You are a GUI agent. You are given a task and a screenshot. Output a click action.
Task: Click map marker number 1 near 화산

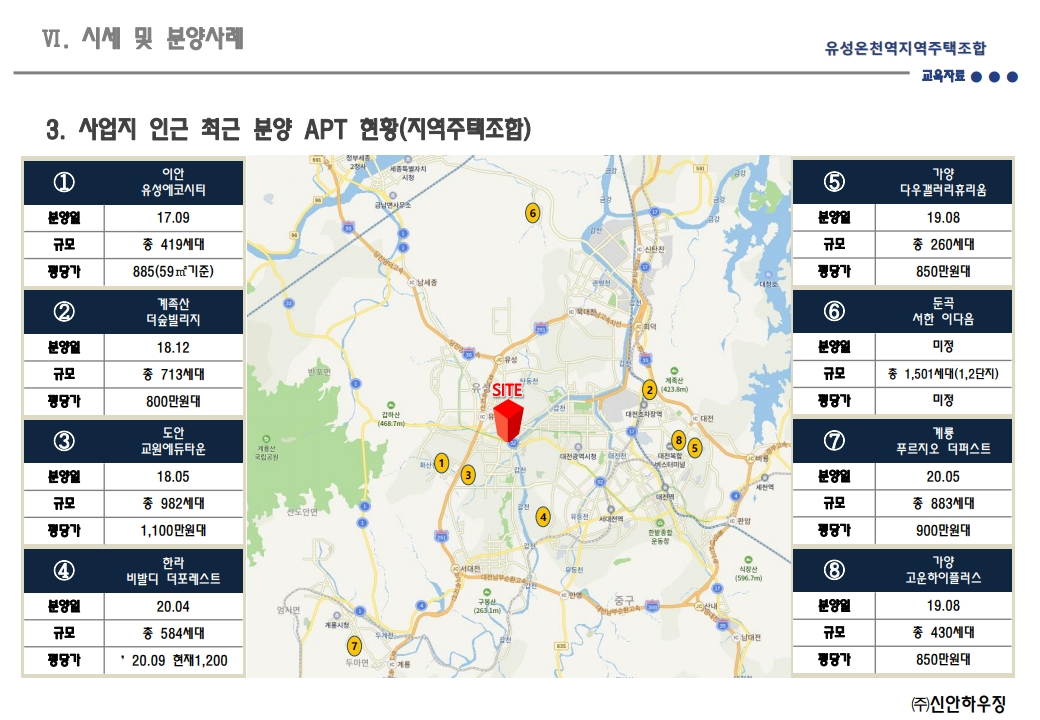441,463
